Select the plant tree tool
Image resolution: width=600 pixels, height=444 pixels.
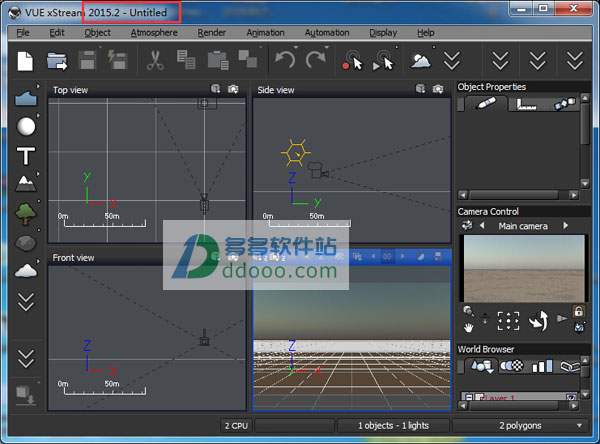(x=26, y=213)
